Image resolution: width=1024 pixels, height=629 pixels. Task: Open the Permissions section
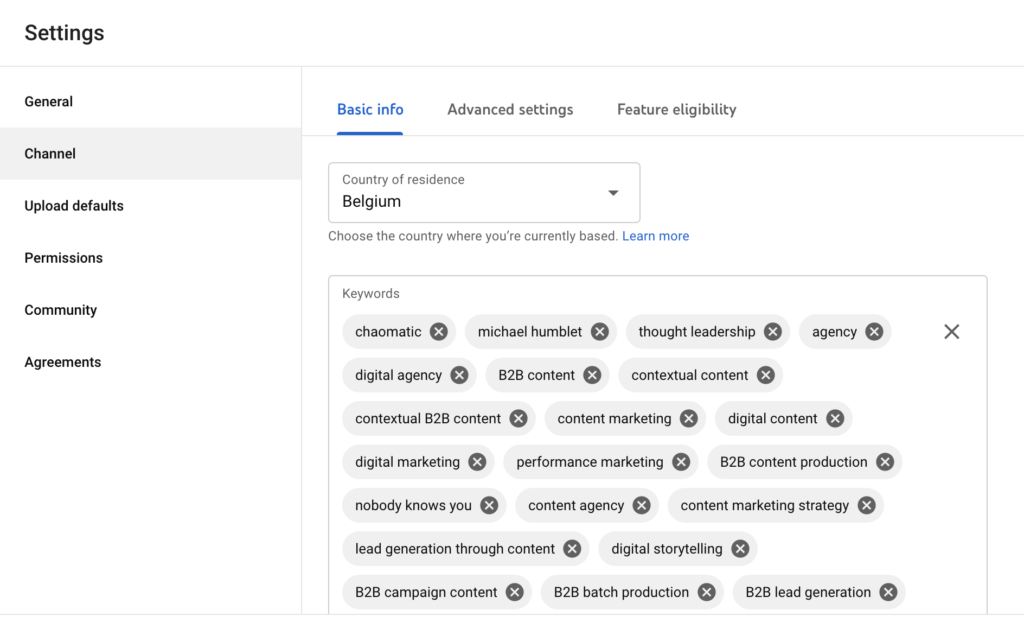point(150,258)
